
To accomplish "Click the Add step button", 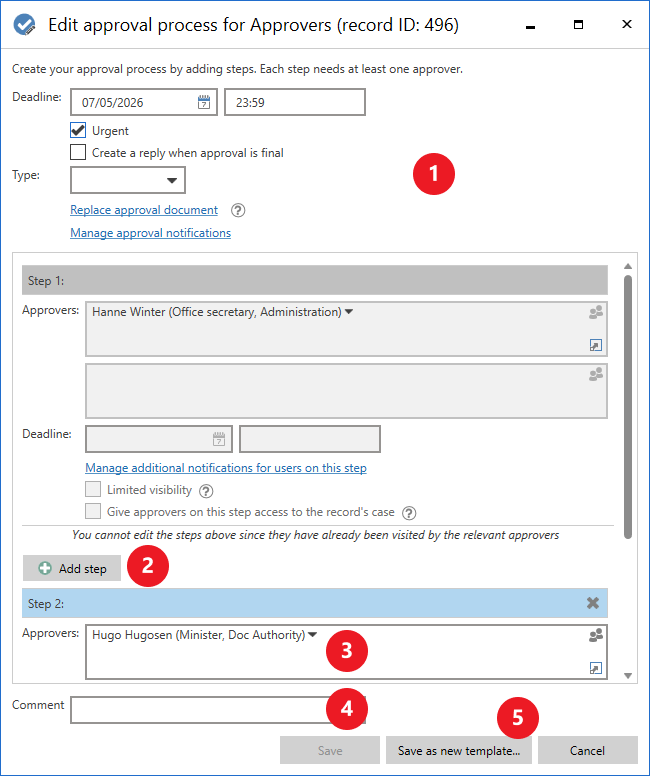I will [x=72, y=568].
